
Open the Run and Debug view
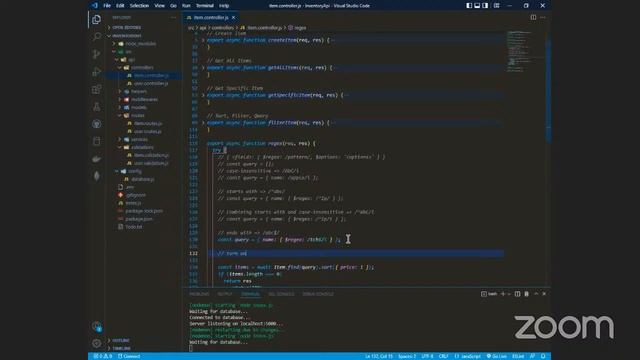tap(96, 71)
